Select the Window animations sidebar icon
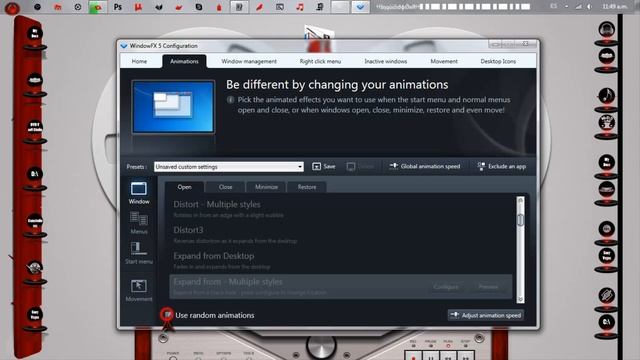The width and height of the screenshot is (640, 360). click(139, 193)
